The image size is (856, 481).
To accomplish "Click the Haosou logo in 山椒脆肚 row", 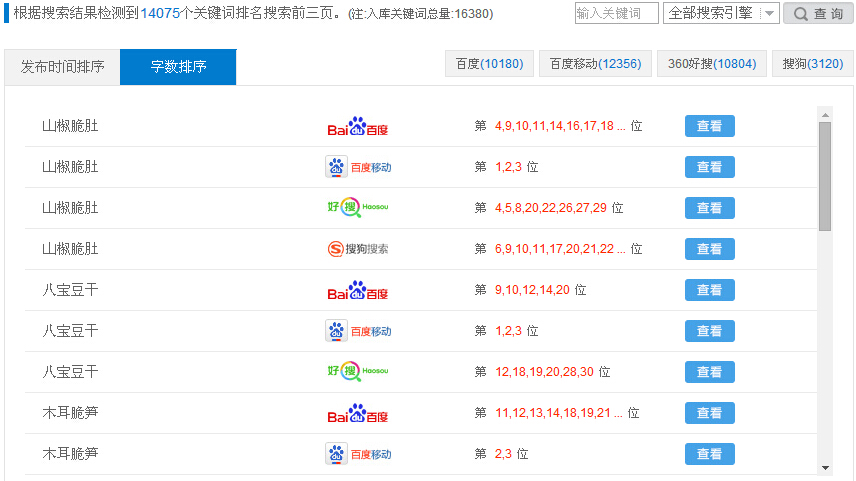I will [358, 207].
